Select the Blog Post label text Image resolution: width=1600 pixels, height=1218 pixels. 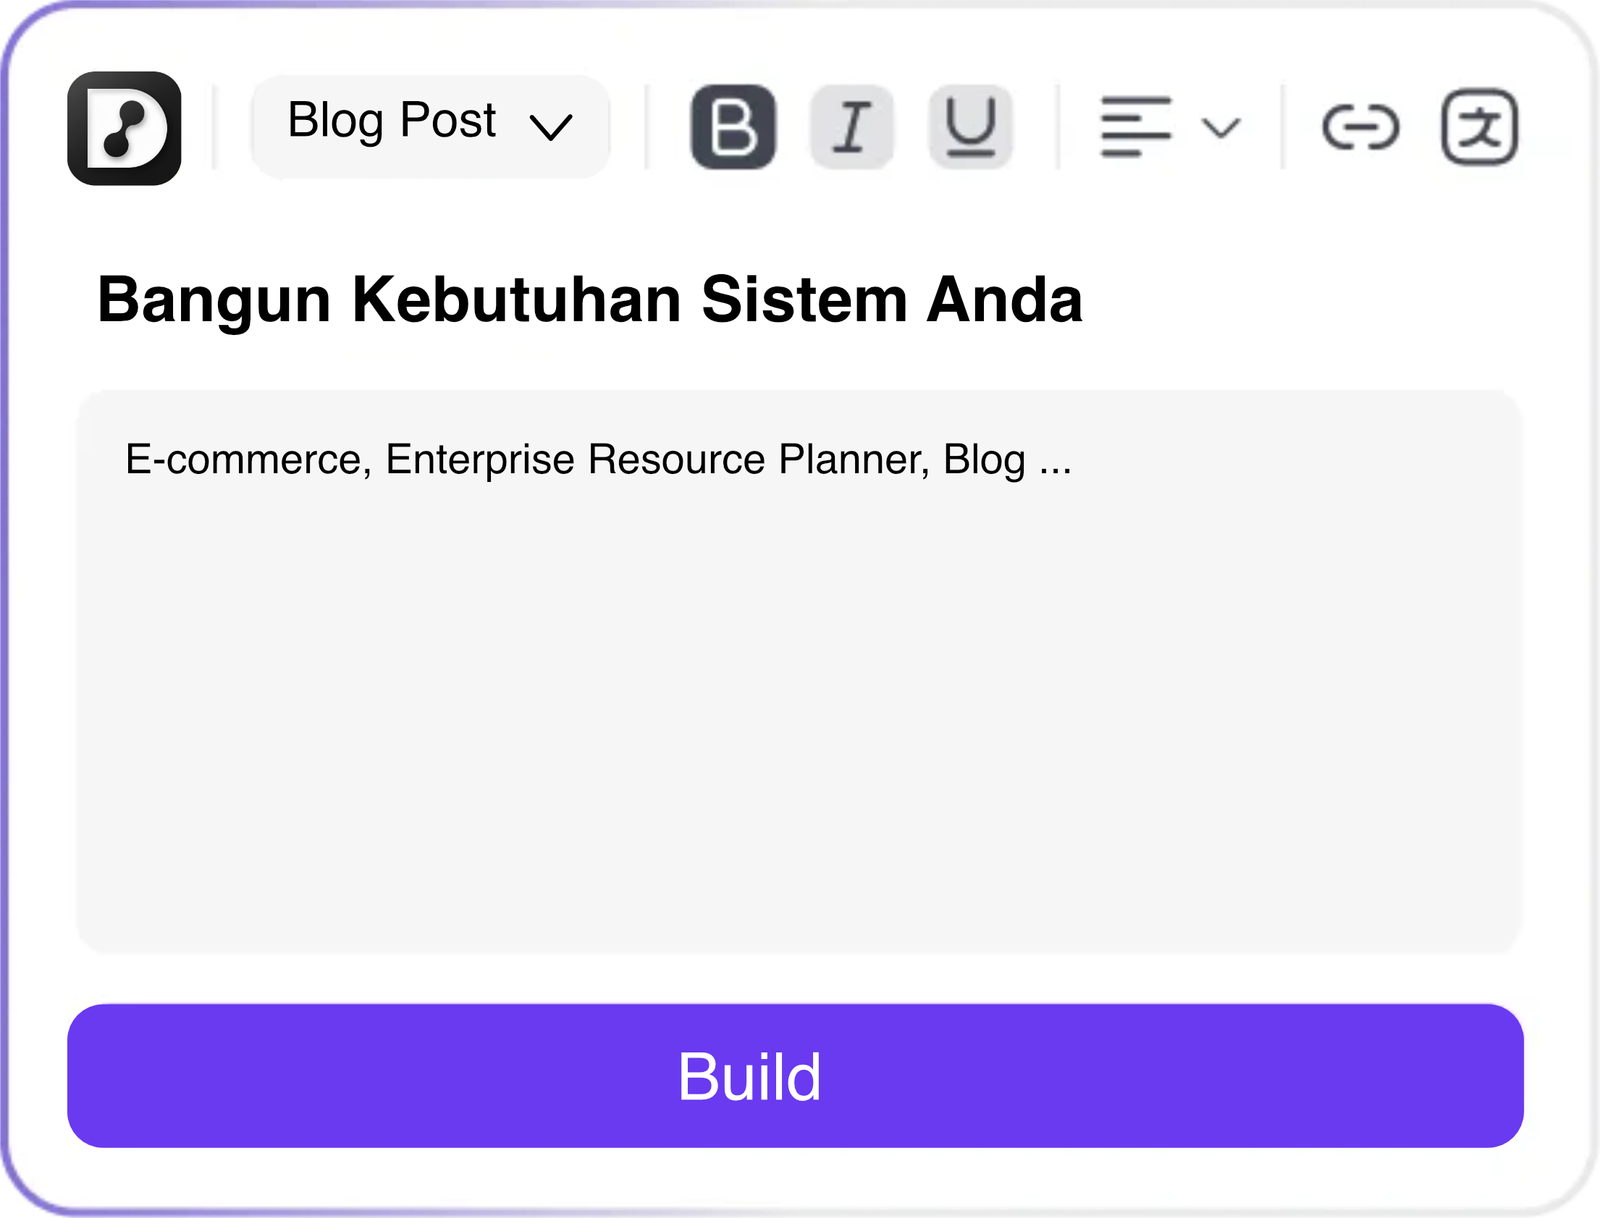391,121
